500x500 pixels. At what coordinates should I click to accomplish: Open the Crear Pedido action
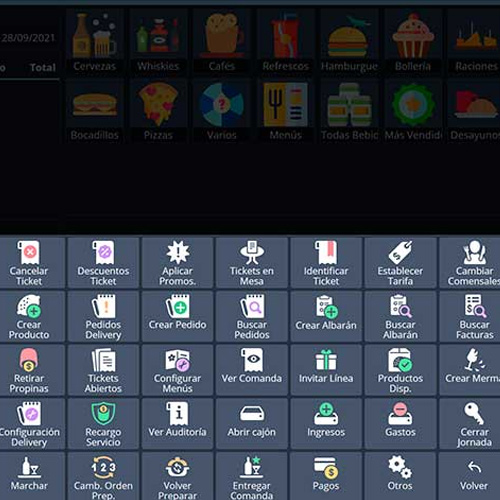178,317
